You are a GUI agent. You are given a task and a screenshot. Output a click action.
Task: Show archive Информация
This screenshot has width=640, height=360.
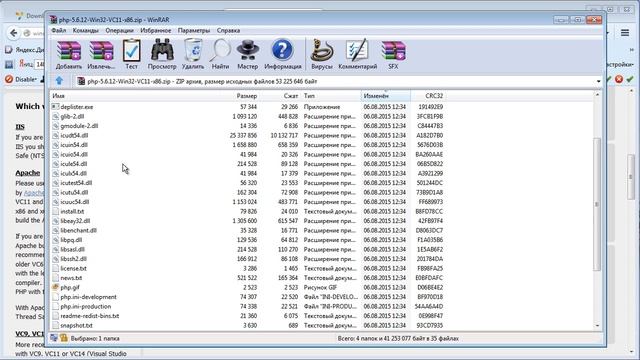282,54
